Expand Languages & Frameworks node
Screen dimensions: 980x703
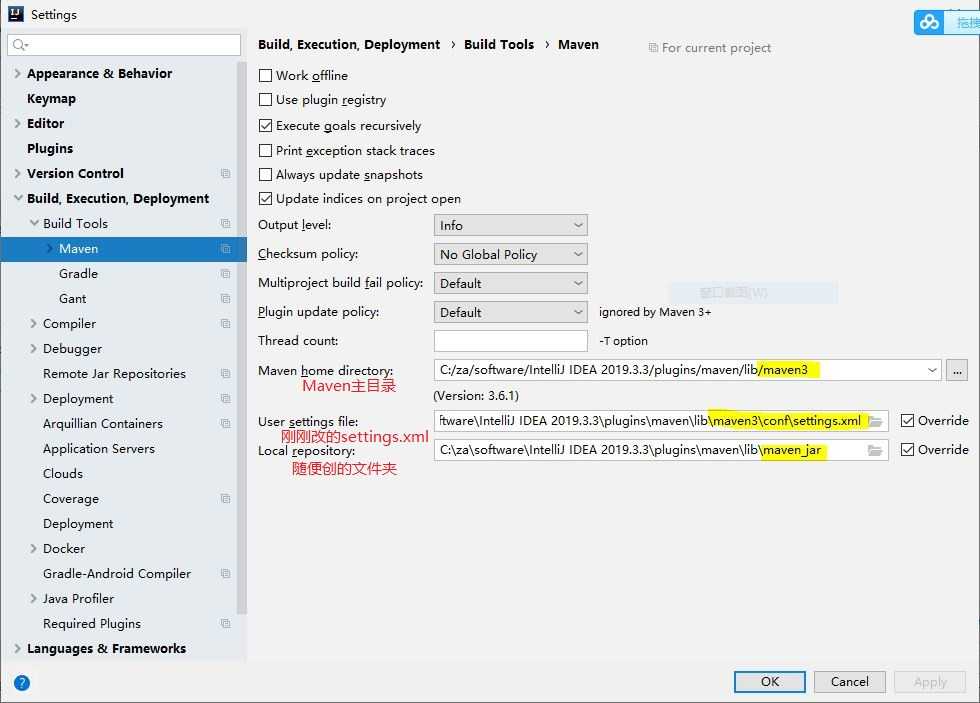click(18, 649)
